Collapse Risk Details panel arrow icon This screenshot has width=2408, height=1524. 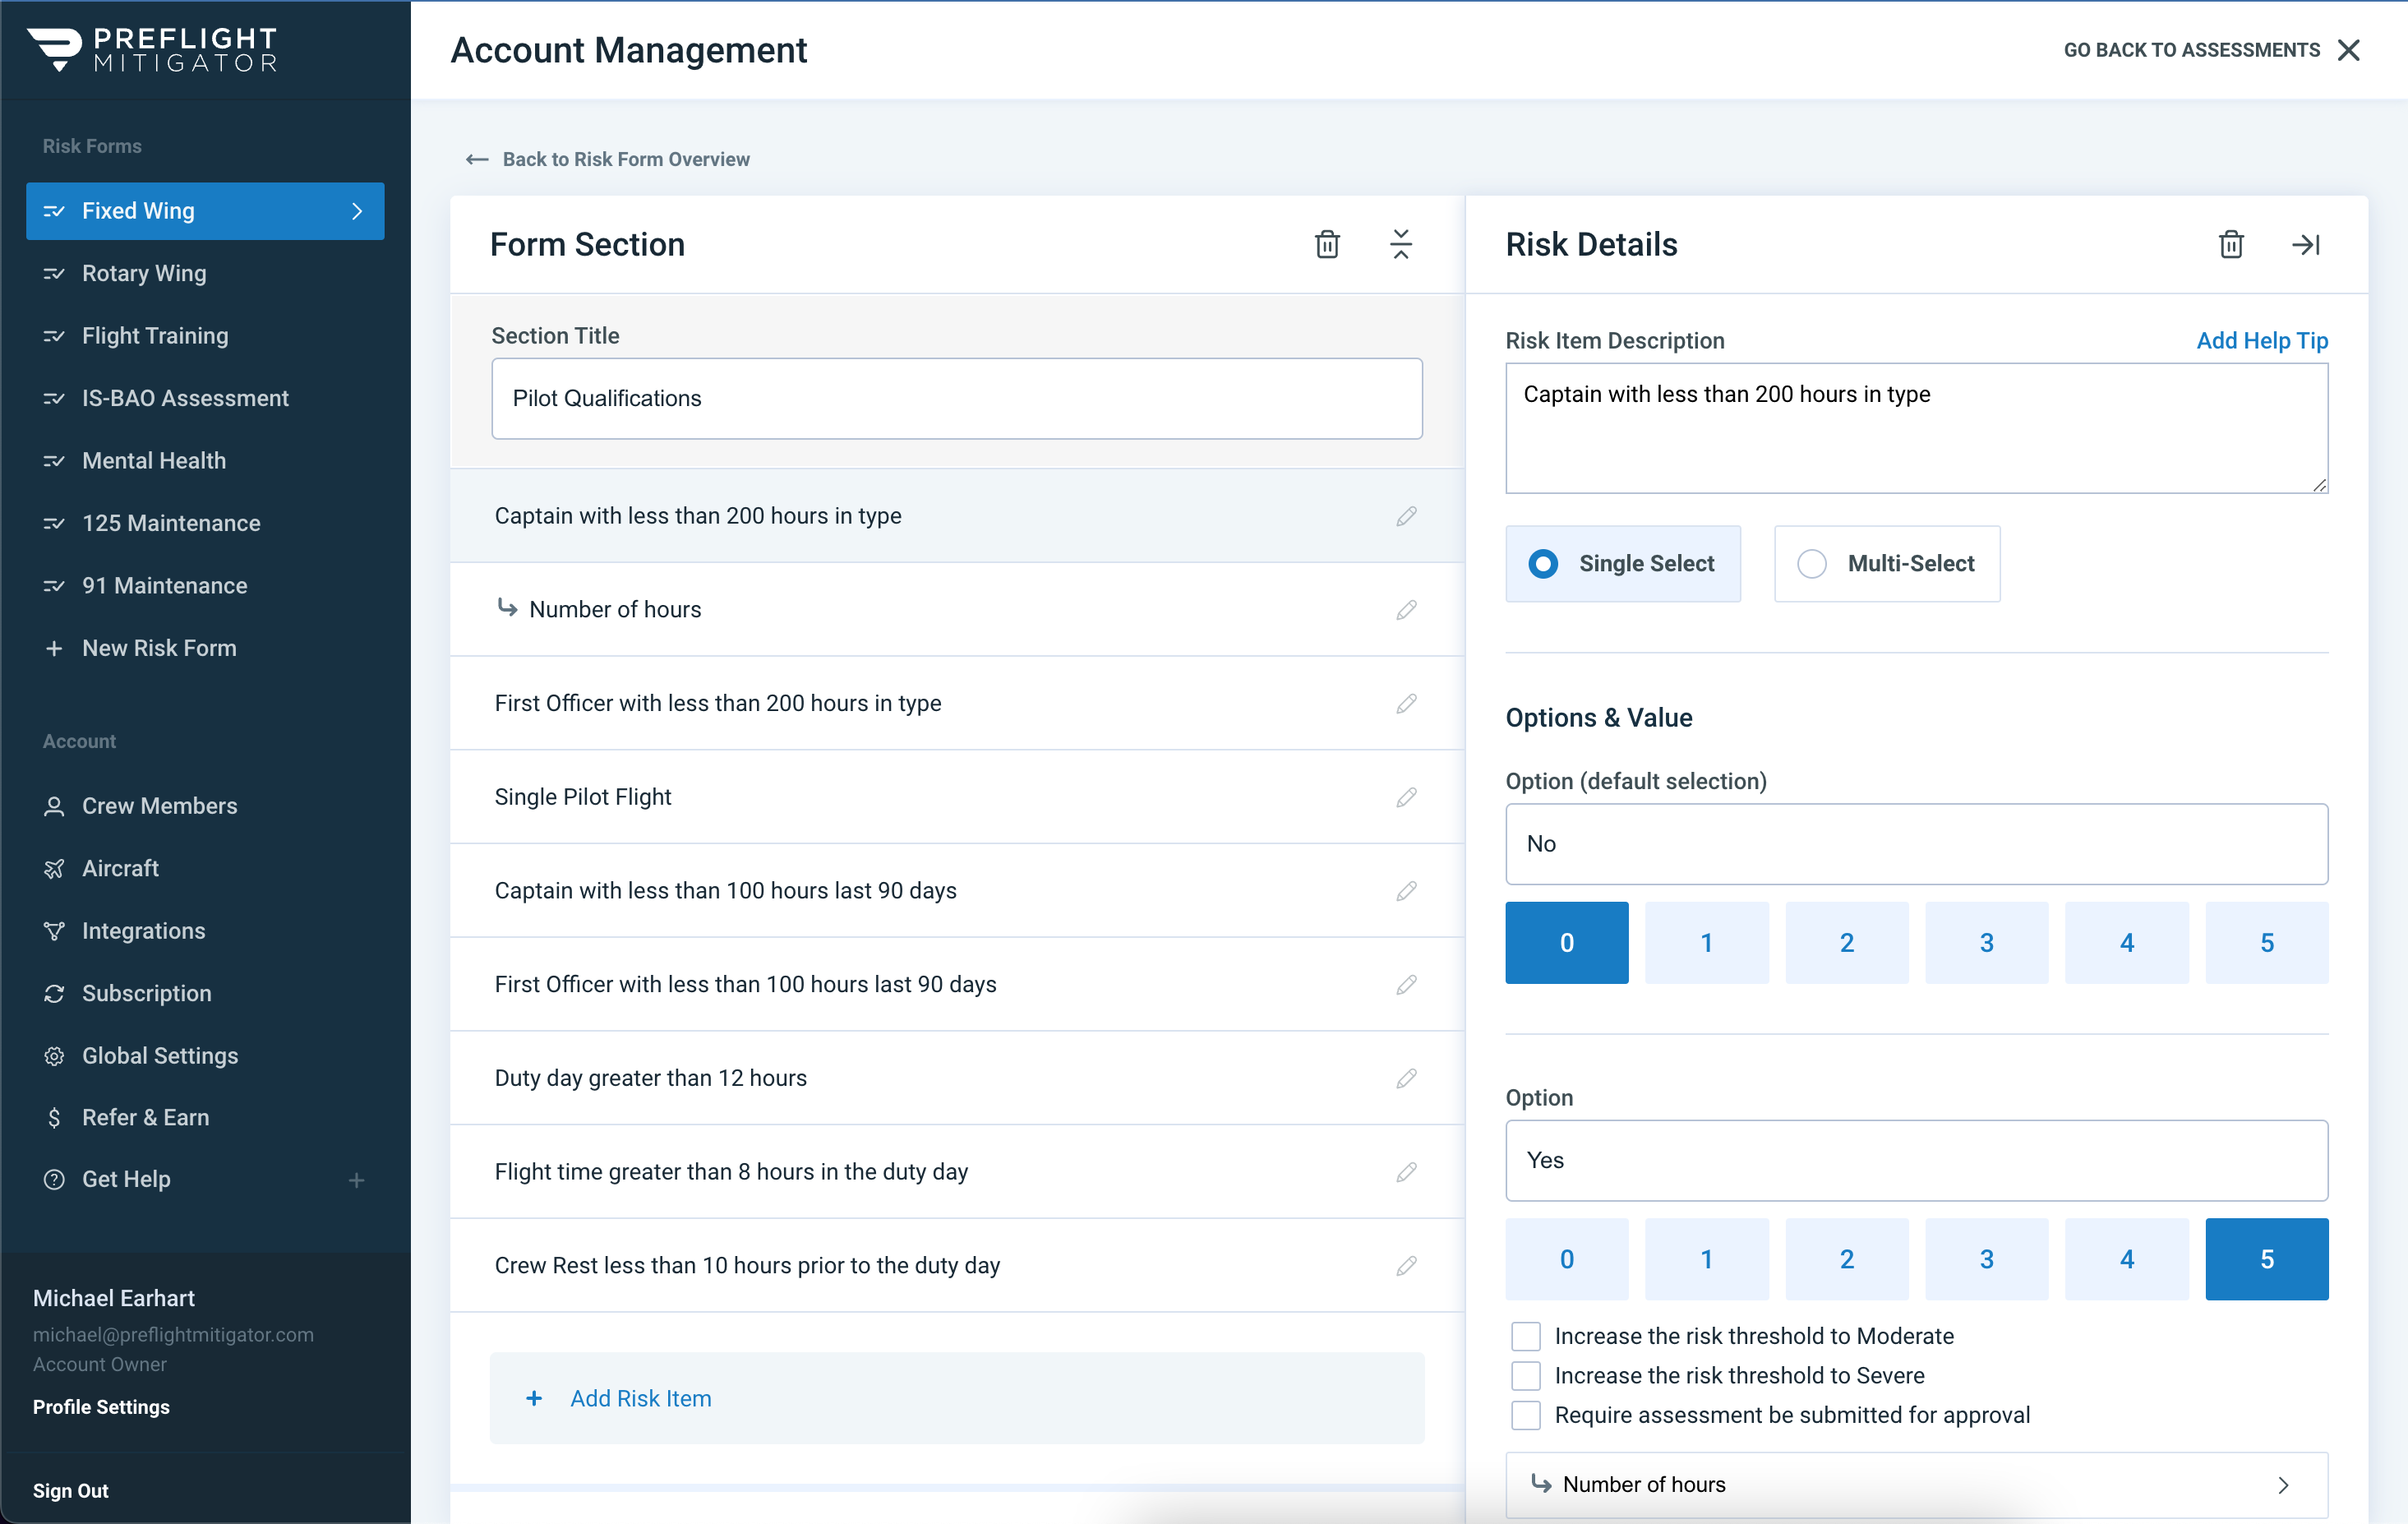coord(2305,244)
